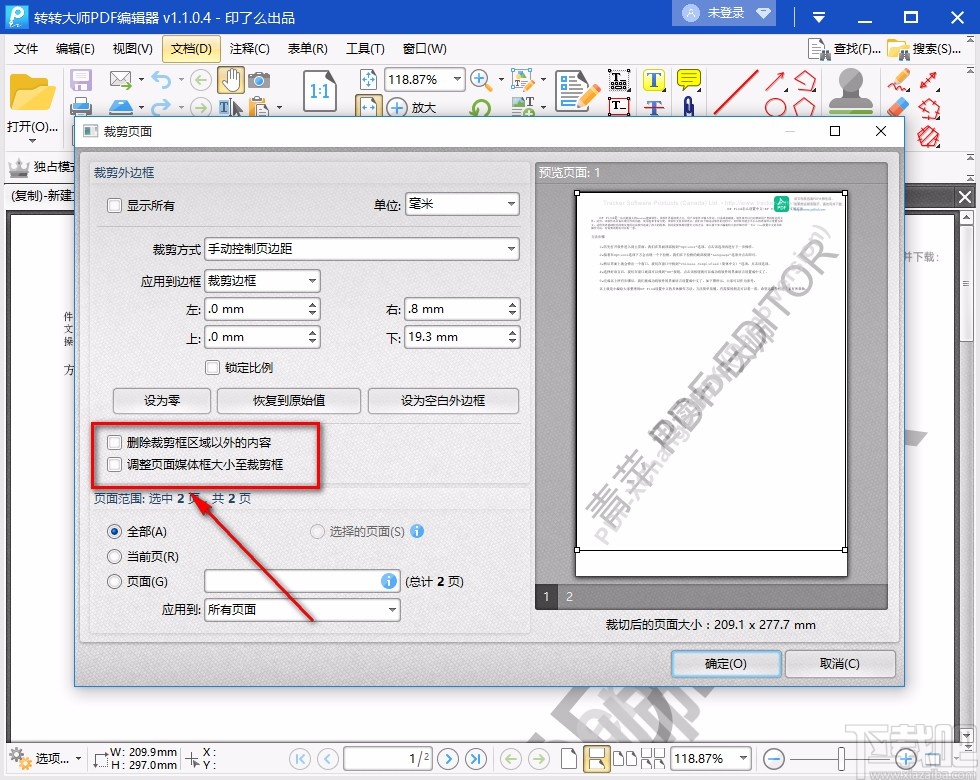This screenshot has height=780, width=980.
Task: Click the 页面(G) range input field
Action: [302, 581]
